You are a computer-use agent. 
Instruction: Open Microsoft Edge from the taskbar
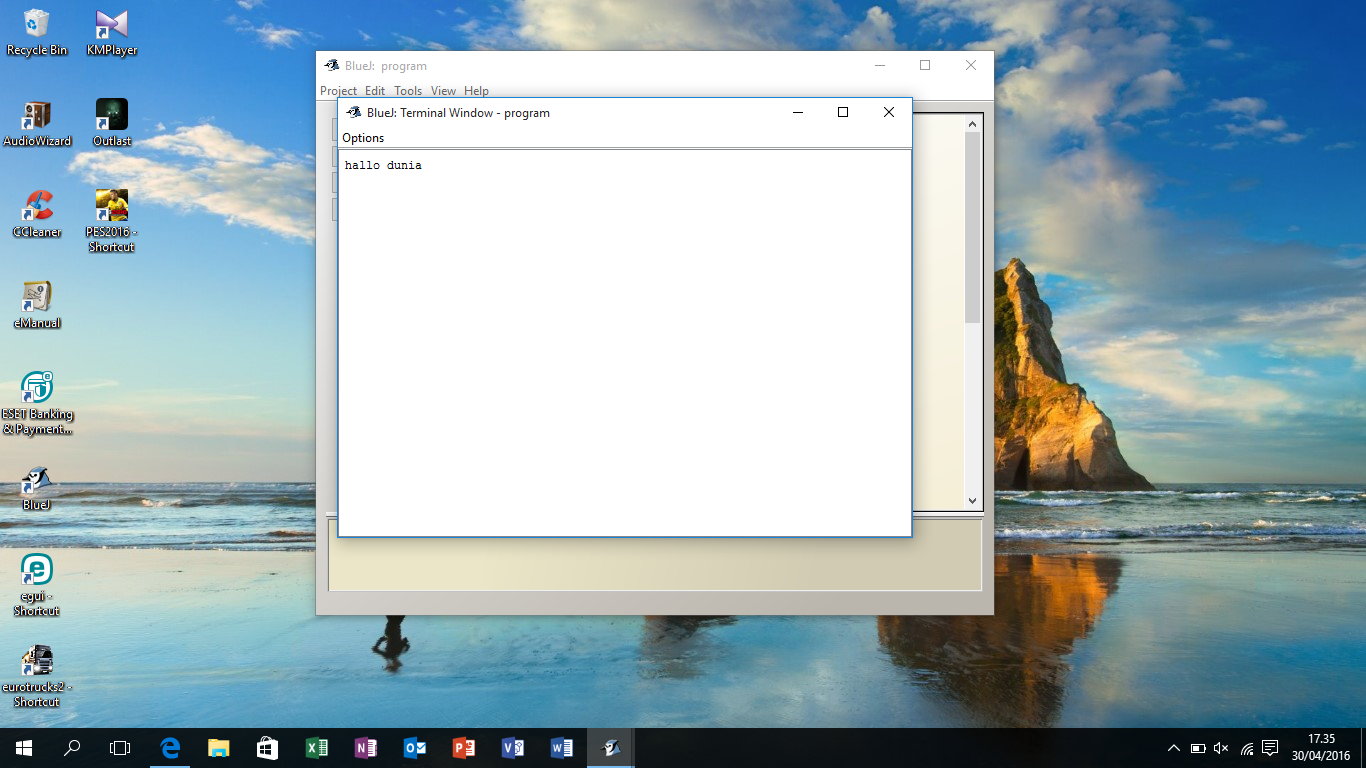(x=169, y=747)
